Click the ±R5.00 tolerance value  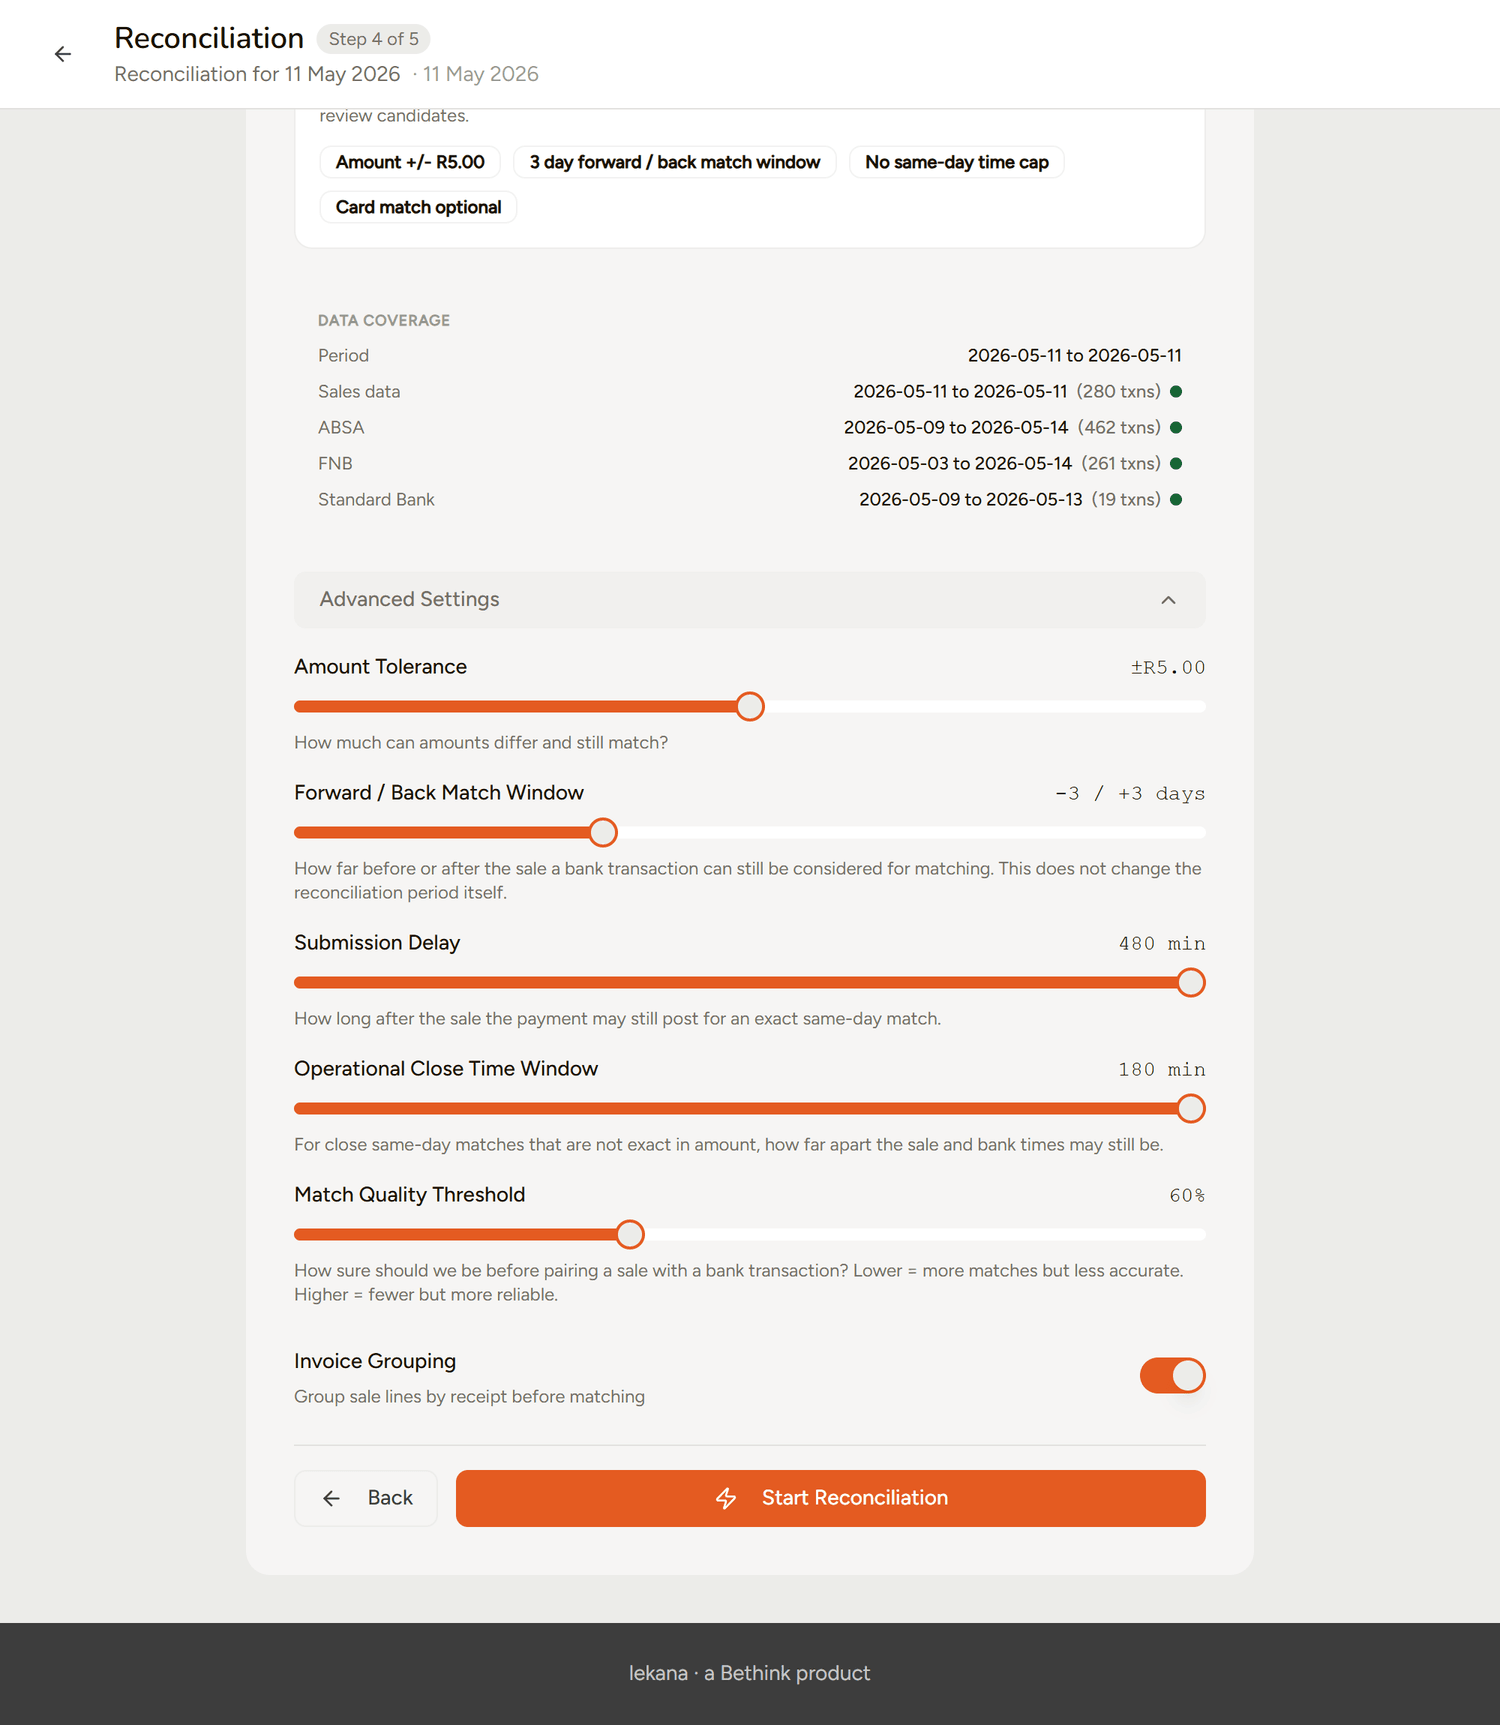click(1168, 667)
